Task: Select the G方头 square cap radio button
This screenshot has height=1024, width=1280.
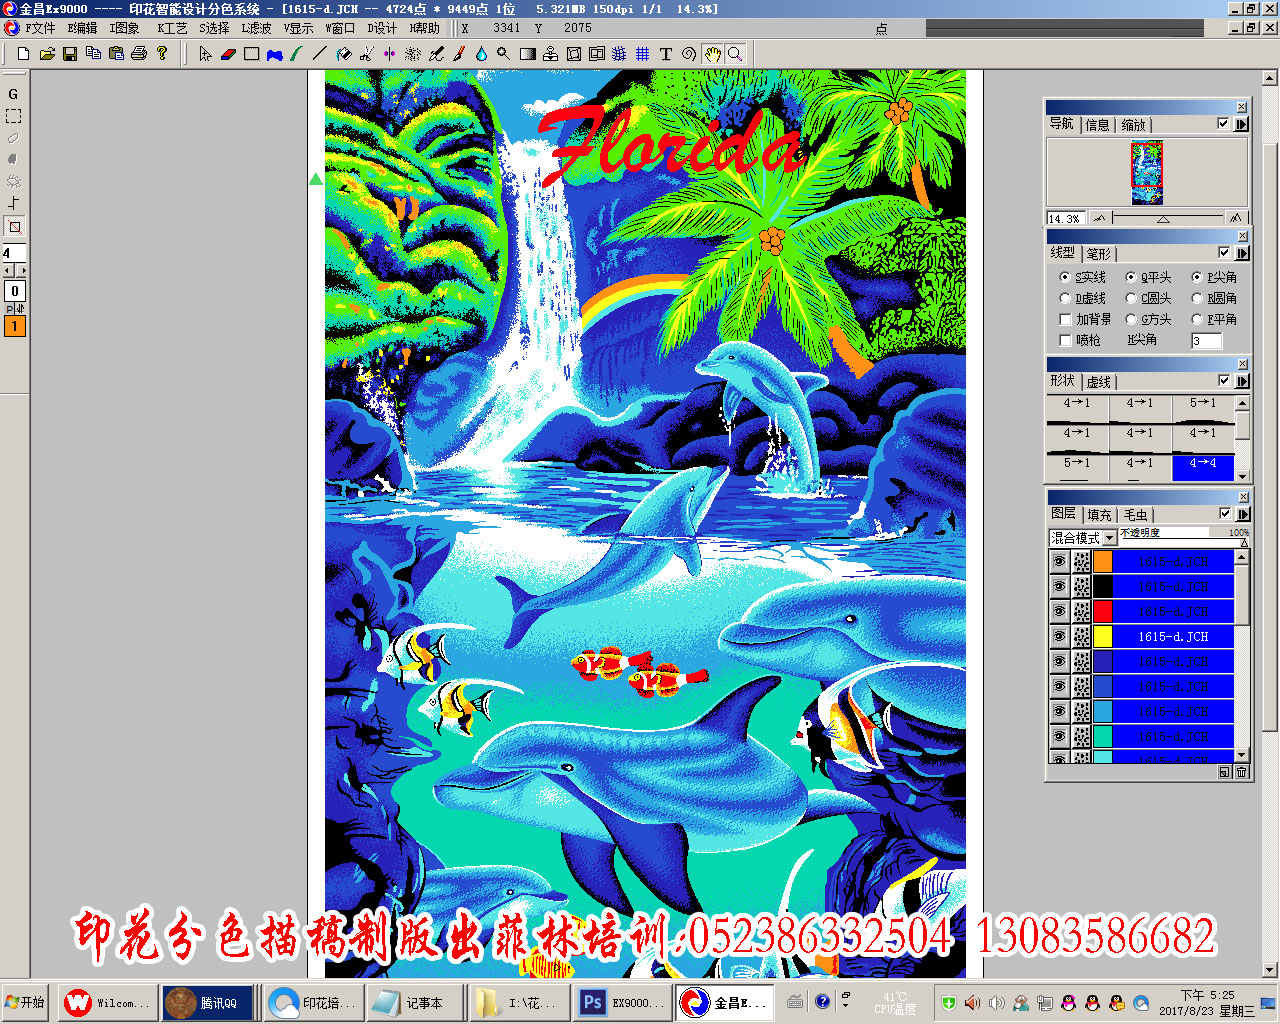Action: click(1131, 319)
